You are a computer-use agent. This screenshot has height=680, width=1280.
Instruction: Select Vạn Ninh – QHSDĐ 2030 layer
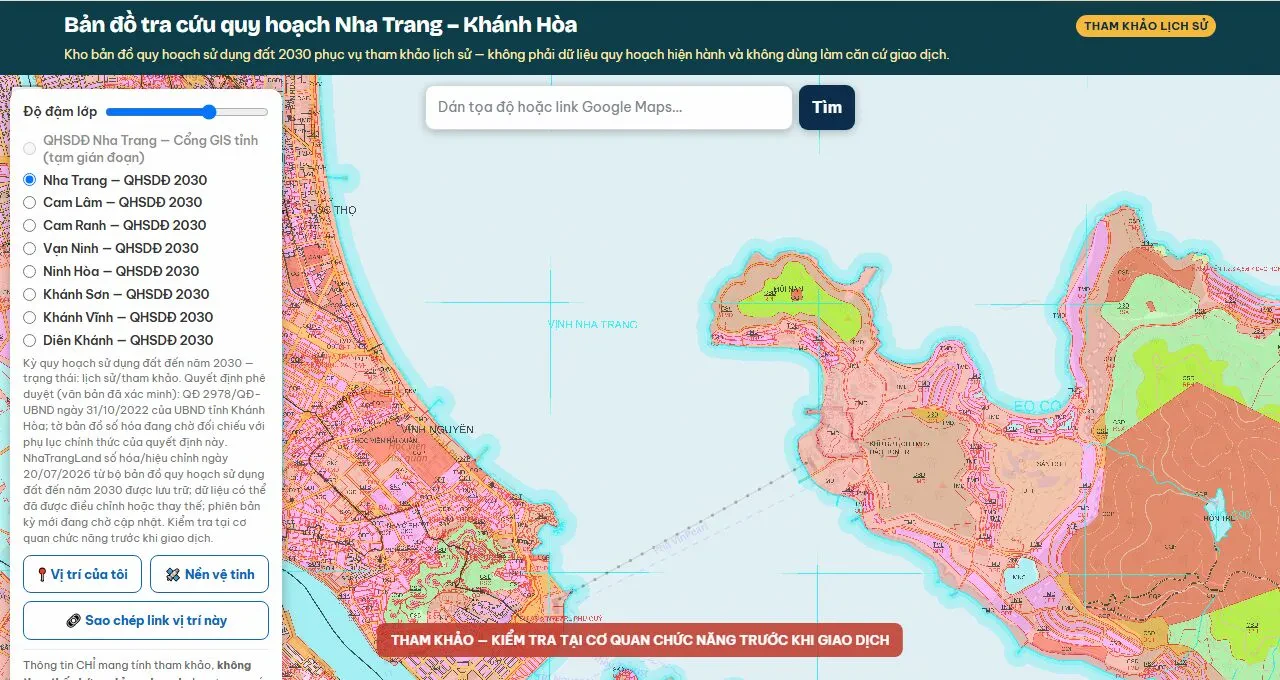point(30,249)
